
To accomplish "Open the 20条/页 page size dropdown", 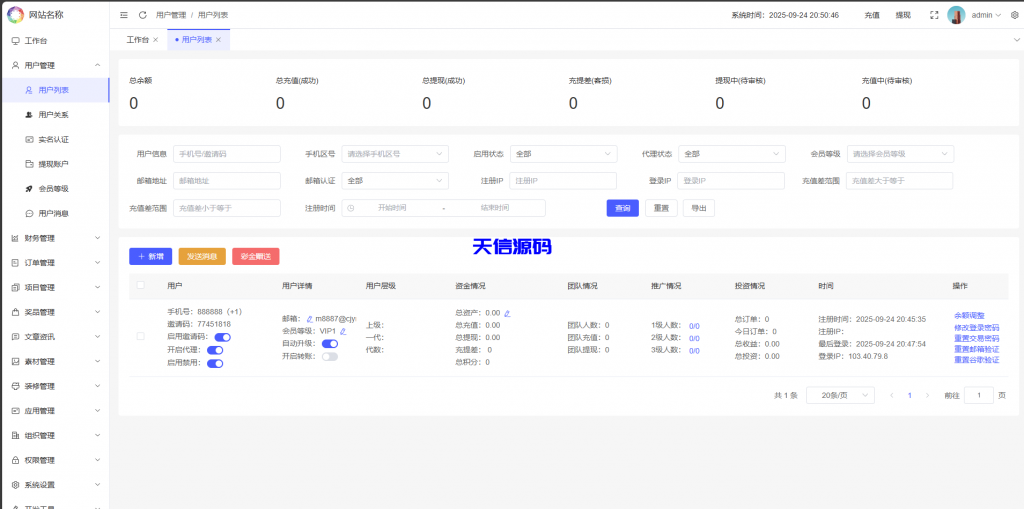I will pos(839,395).
